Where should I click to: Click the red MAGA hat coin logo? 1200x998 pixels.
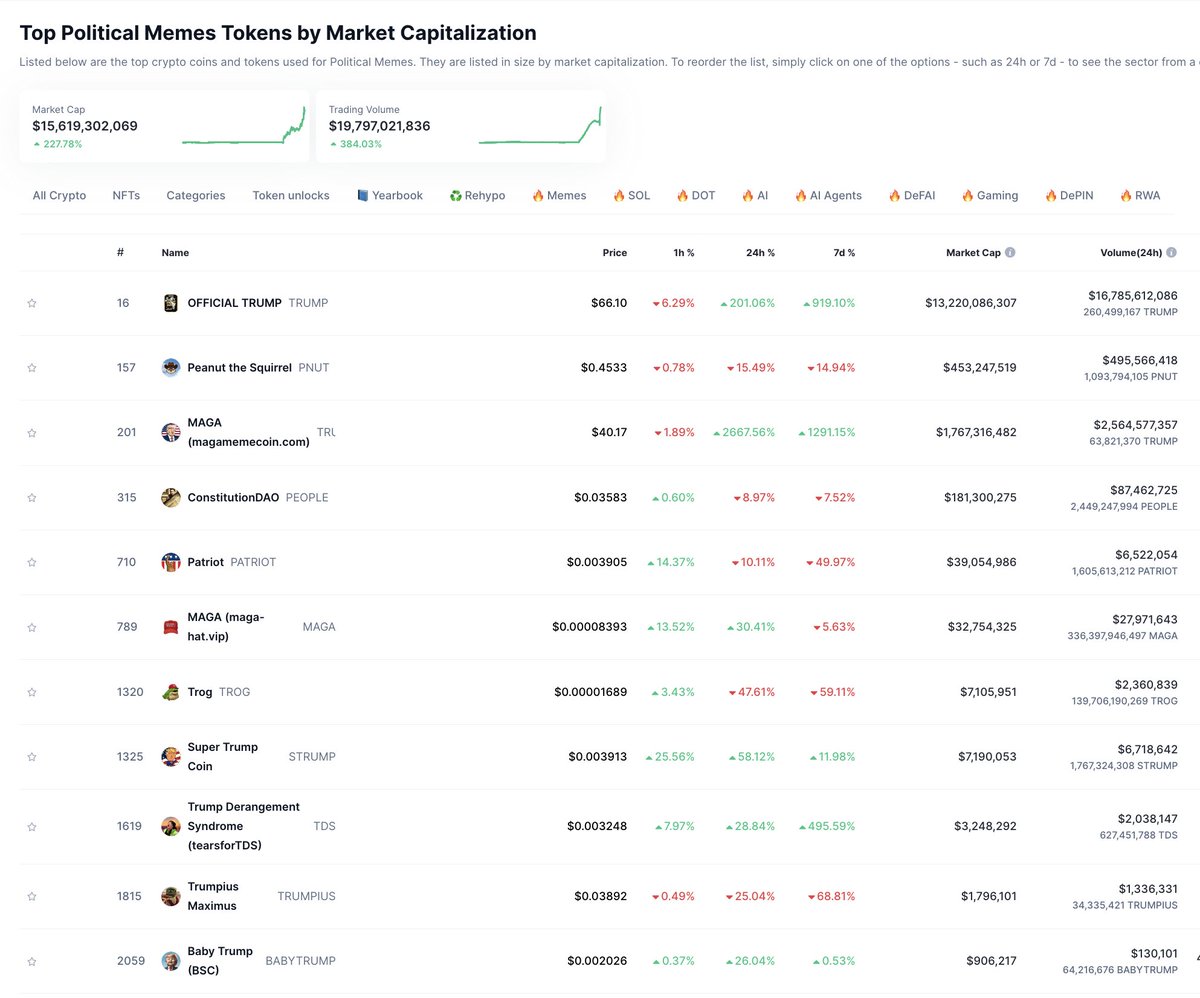[x=171, y=628]
